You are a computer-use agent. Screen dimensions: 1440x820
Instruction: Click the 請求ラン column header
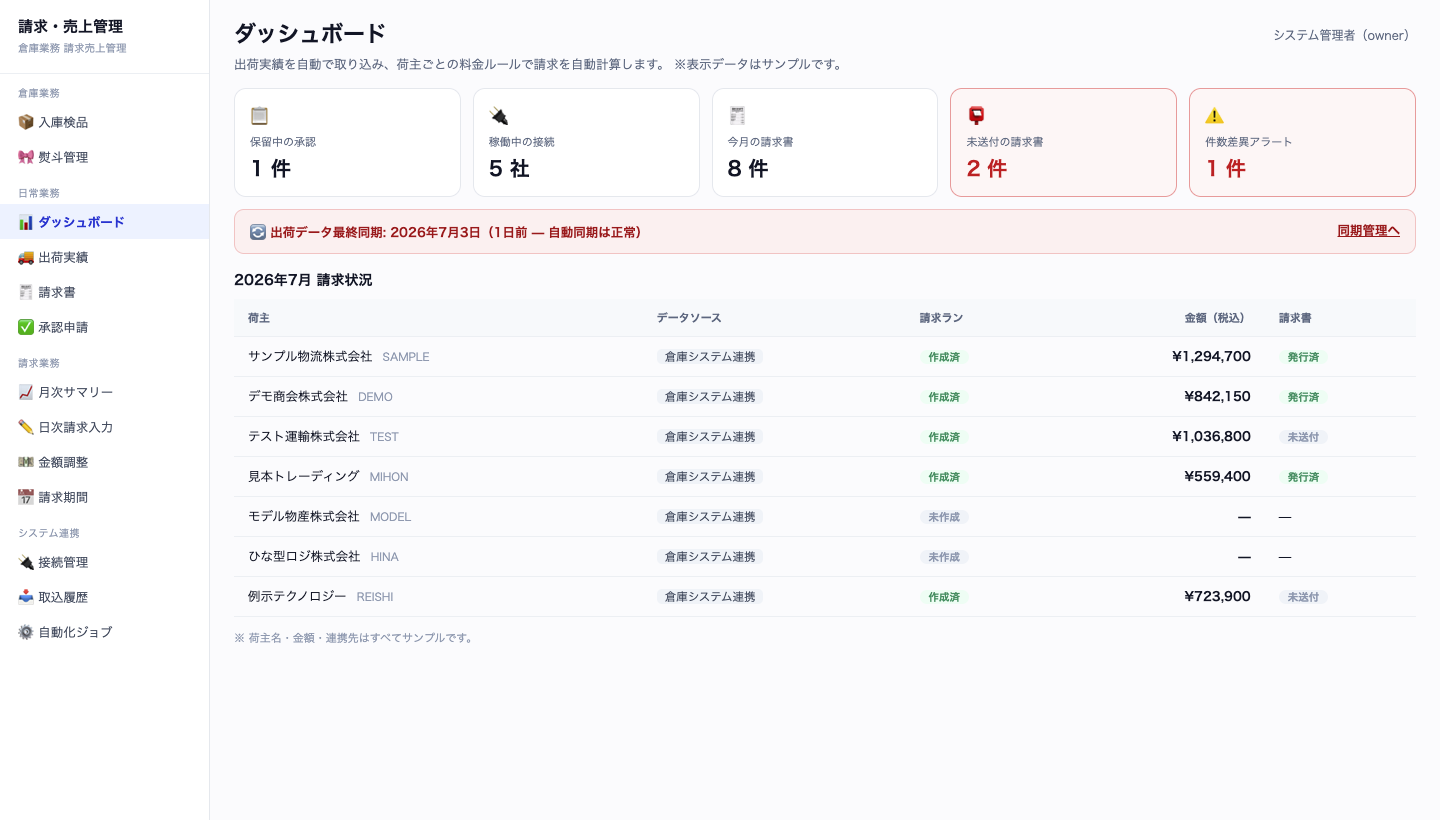(x=941, y=318)
